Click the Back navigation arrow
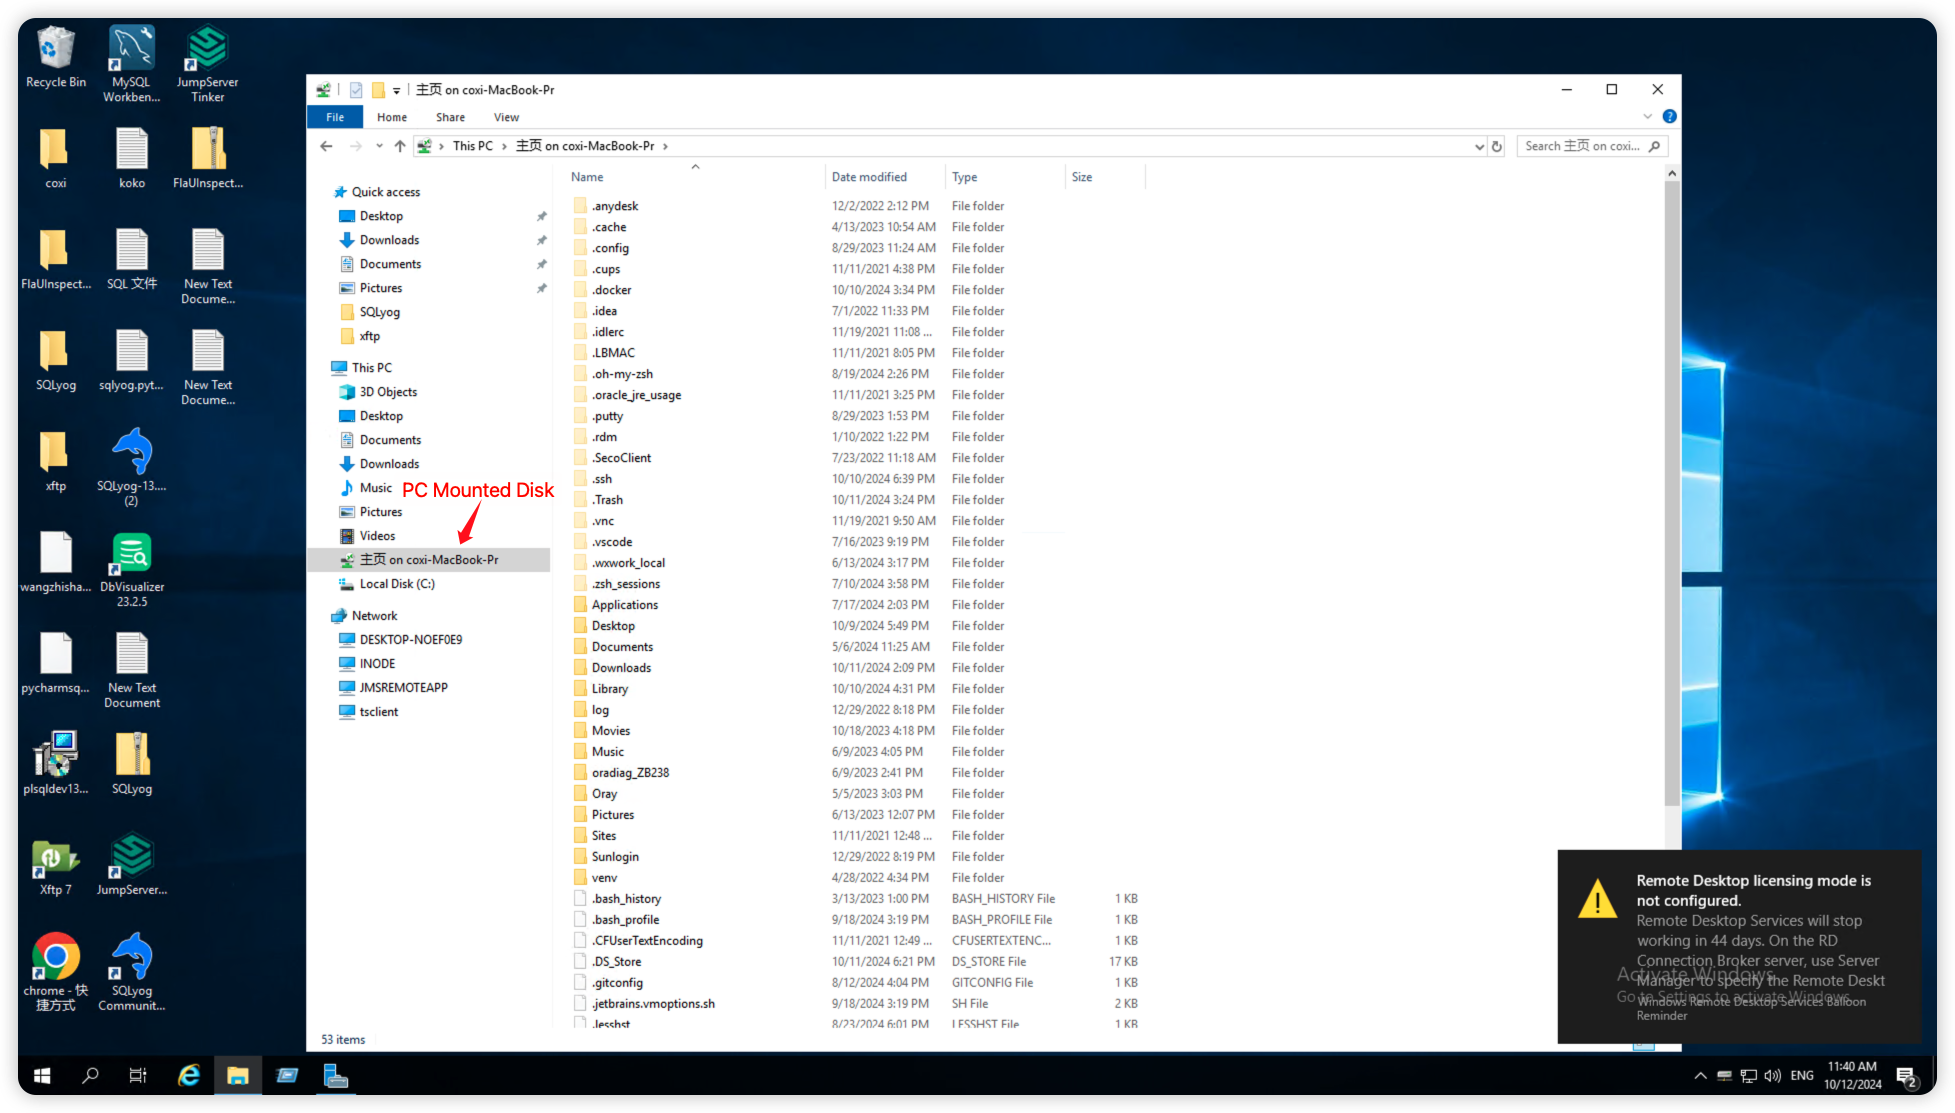This screenshot has height=1113, width=1955. point(326,146)
